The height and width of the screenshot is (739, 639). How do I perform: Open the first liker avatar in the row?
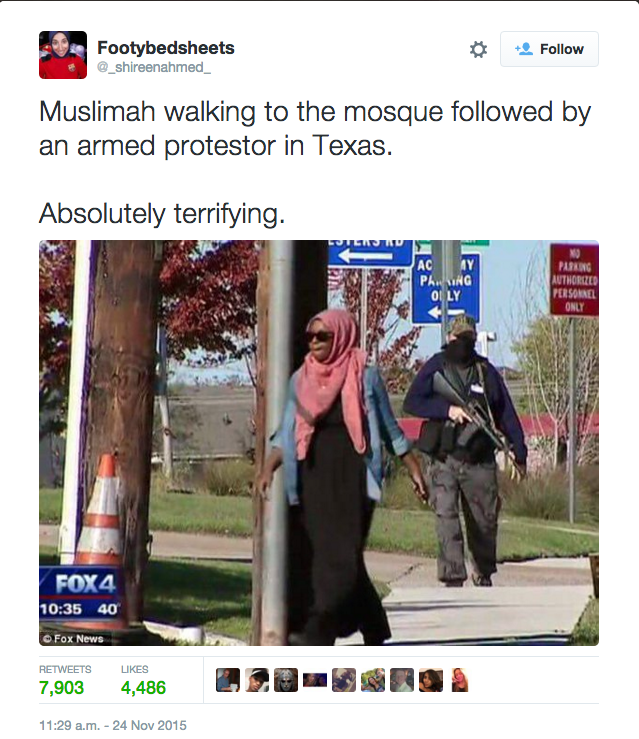pos(228,680)
